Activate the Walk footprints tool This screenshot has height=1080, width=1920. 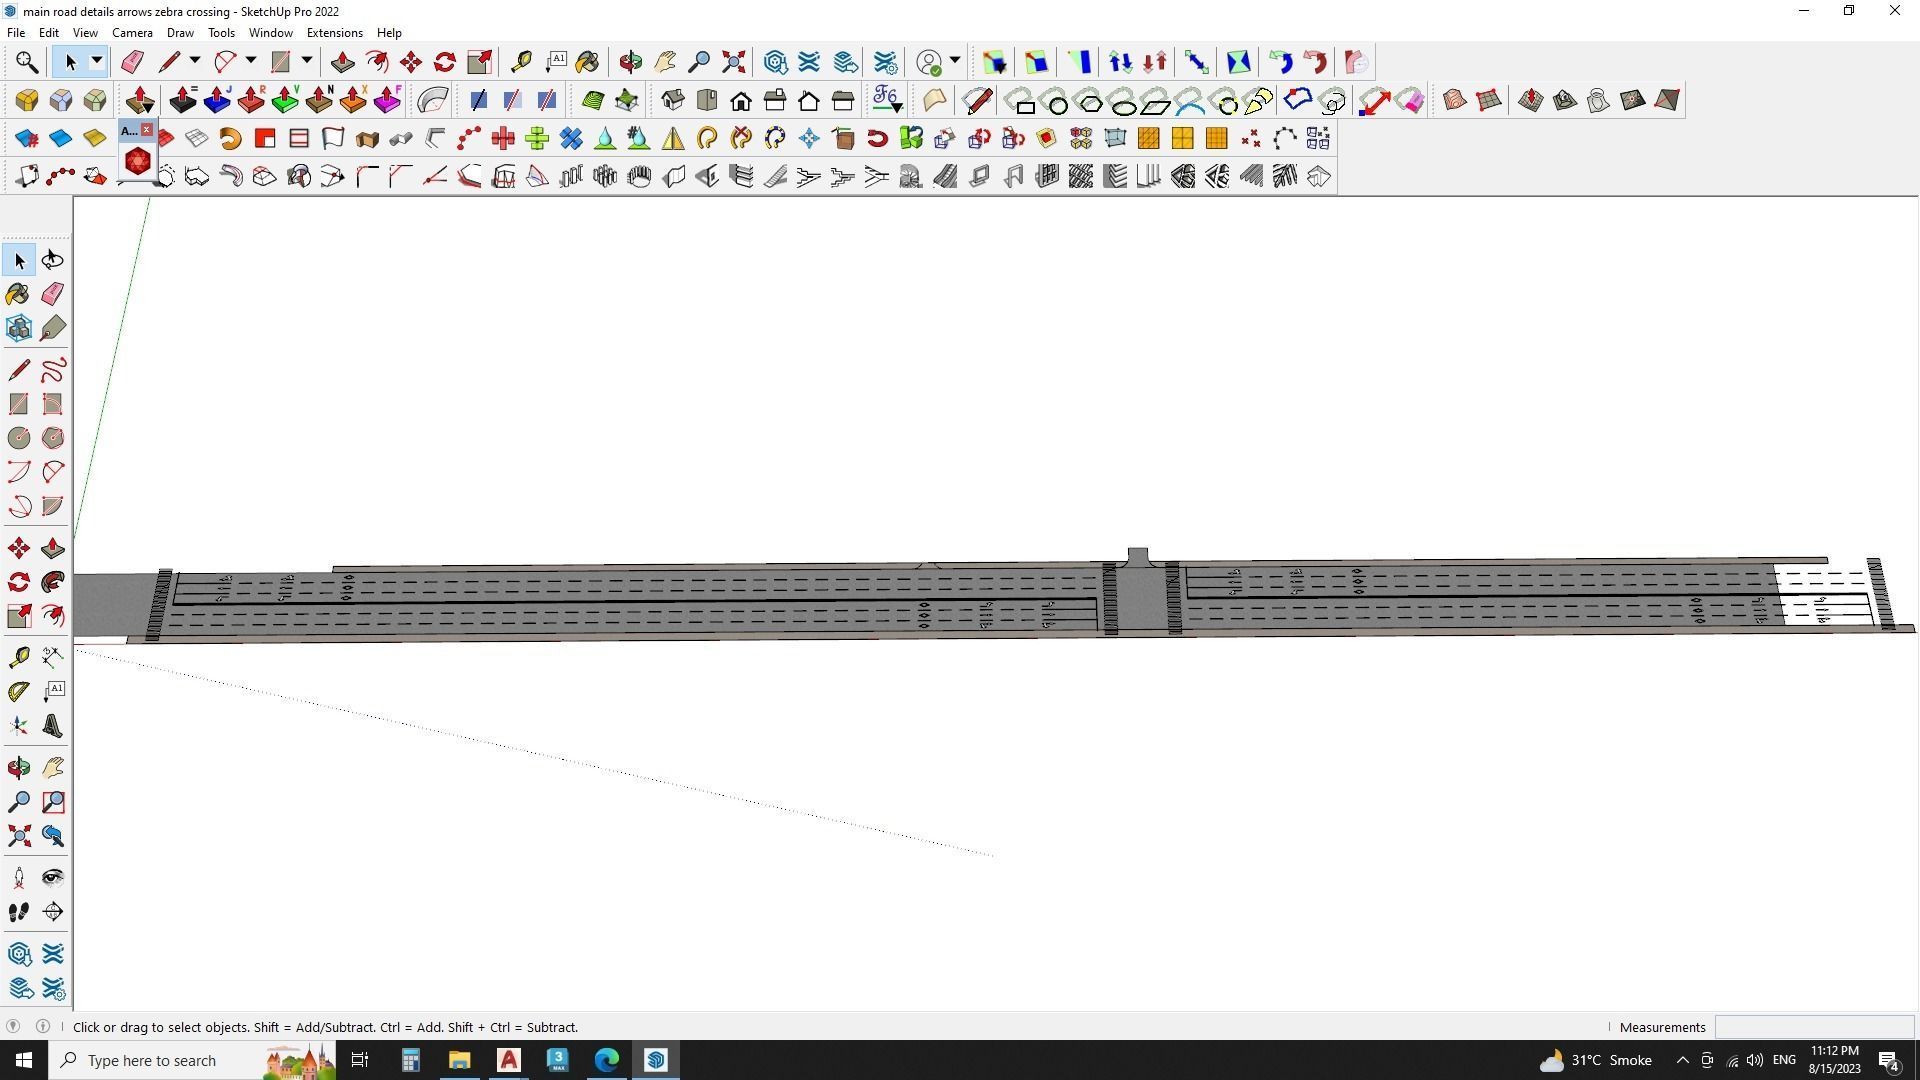tap(18, 911)
